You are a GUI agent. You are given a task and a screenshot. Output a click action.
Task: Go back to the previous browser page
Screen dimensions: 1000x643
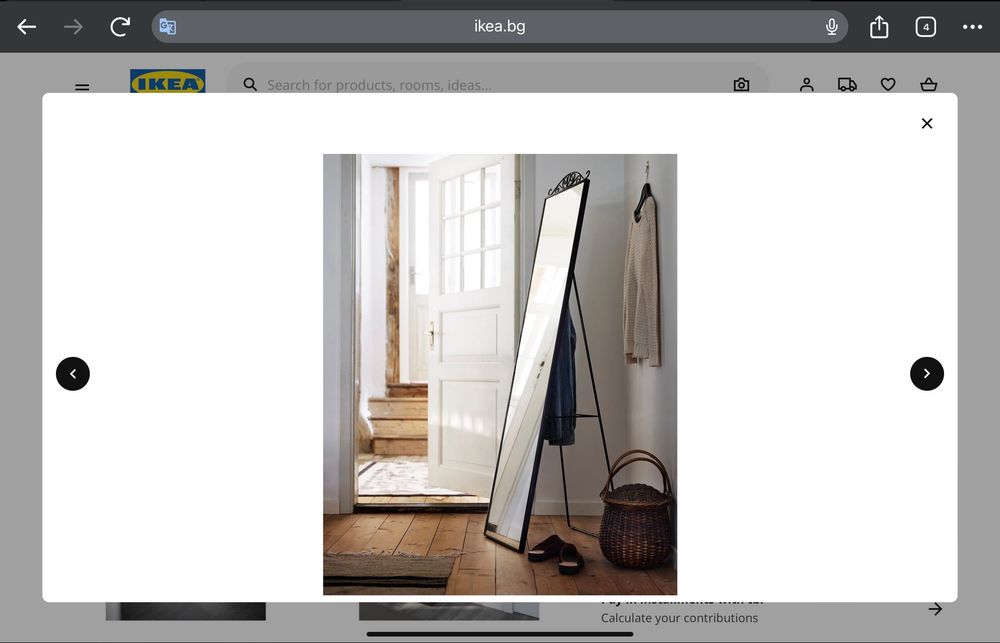click(26, 27)
